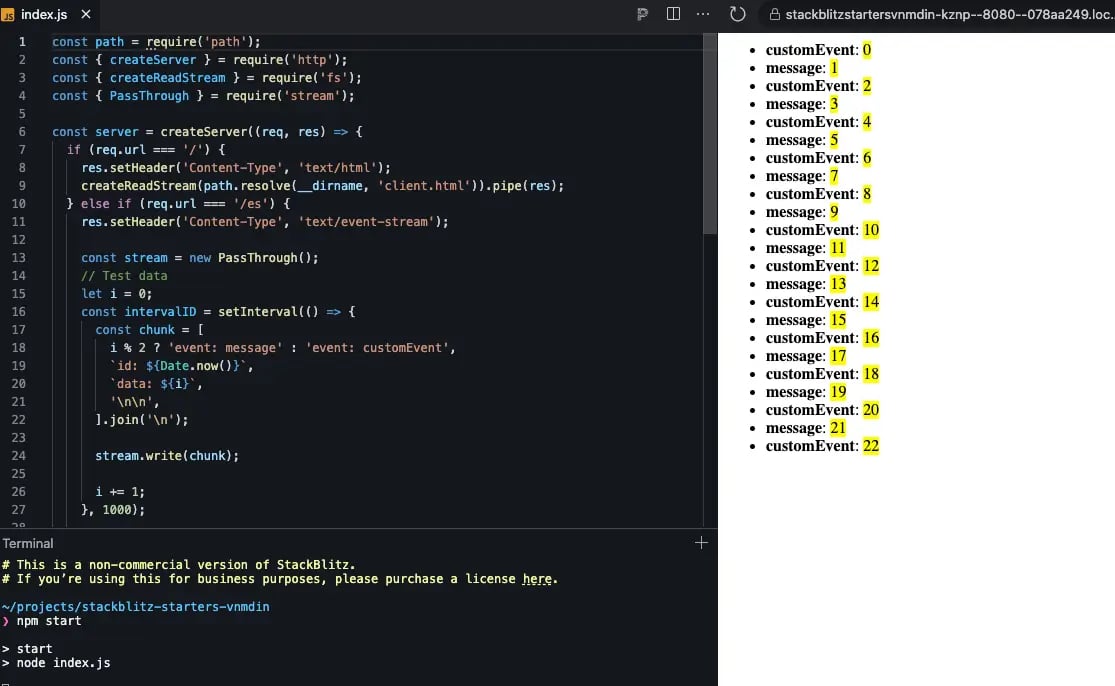
Task: Click line number 6 in the gutter
Action: point(22,132)
